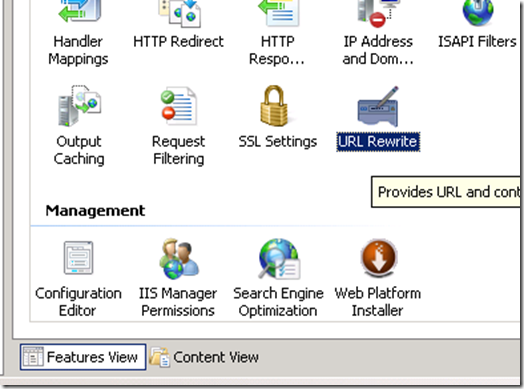The width and height of the screenshot is (524, 389).
Task: Click the Search Engine Optimization label
Action: tap(278, 302)
